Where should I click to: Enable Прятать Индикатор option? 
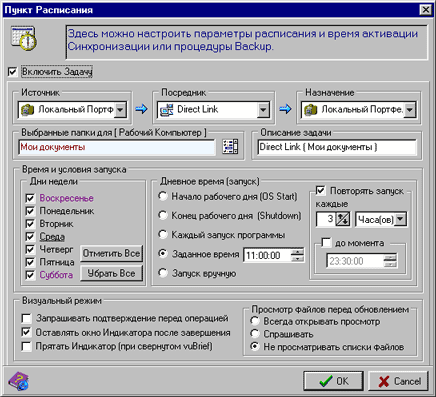pos(26,346)
